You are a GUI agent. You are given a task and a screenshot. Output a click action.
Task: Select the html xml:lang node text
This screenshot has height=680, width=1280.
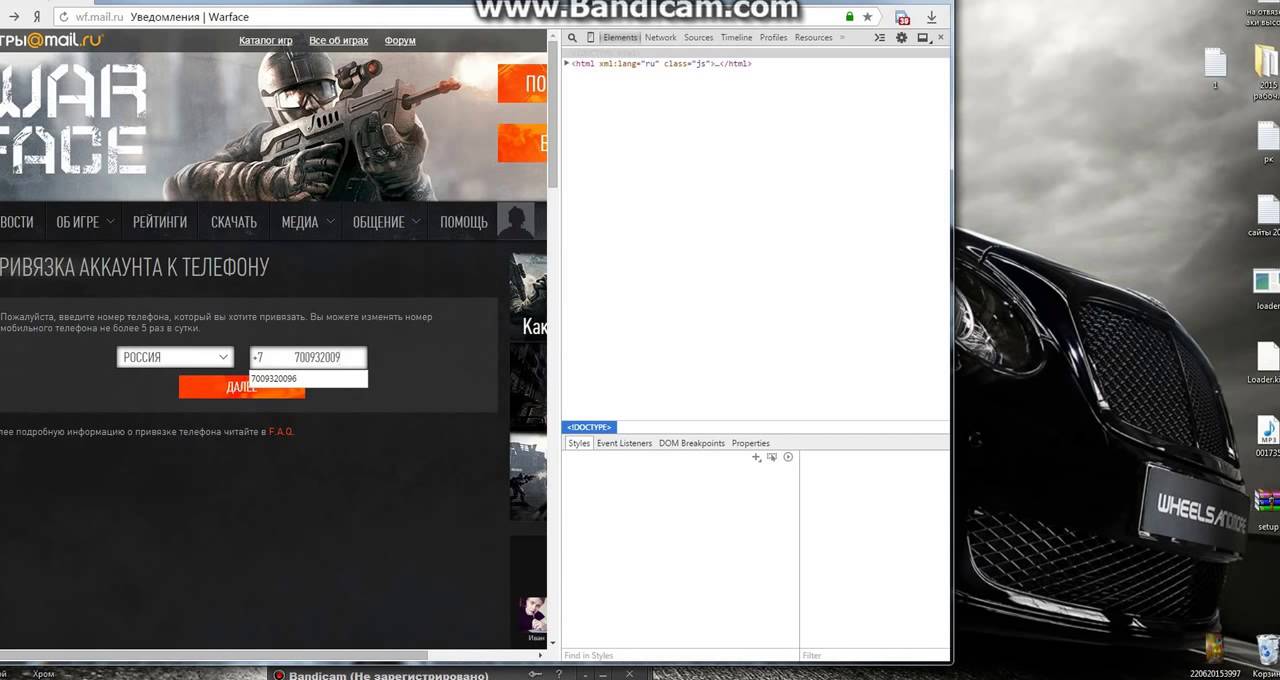click(661, 63)
